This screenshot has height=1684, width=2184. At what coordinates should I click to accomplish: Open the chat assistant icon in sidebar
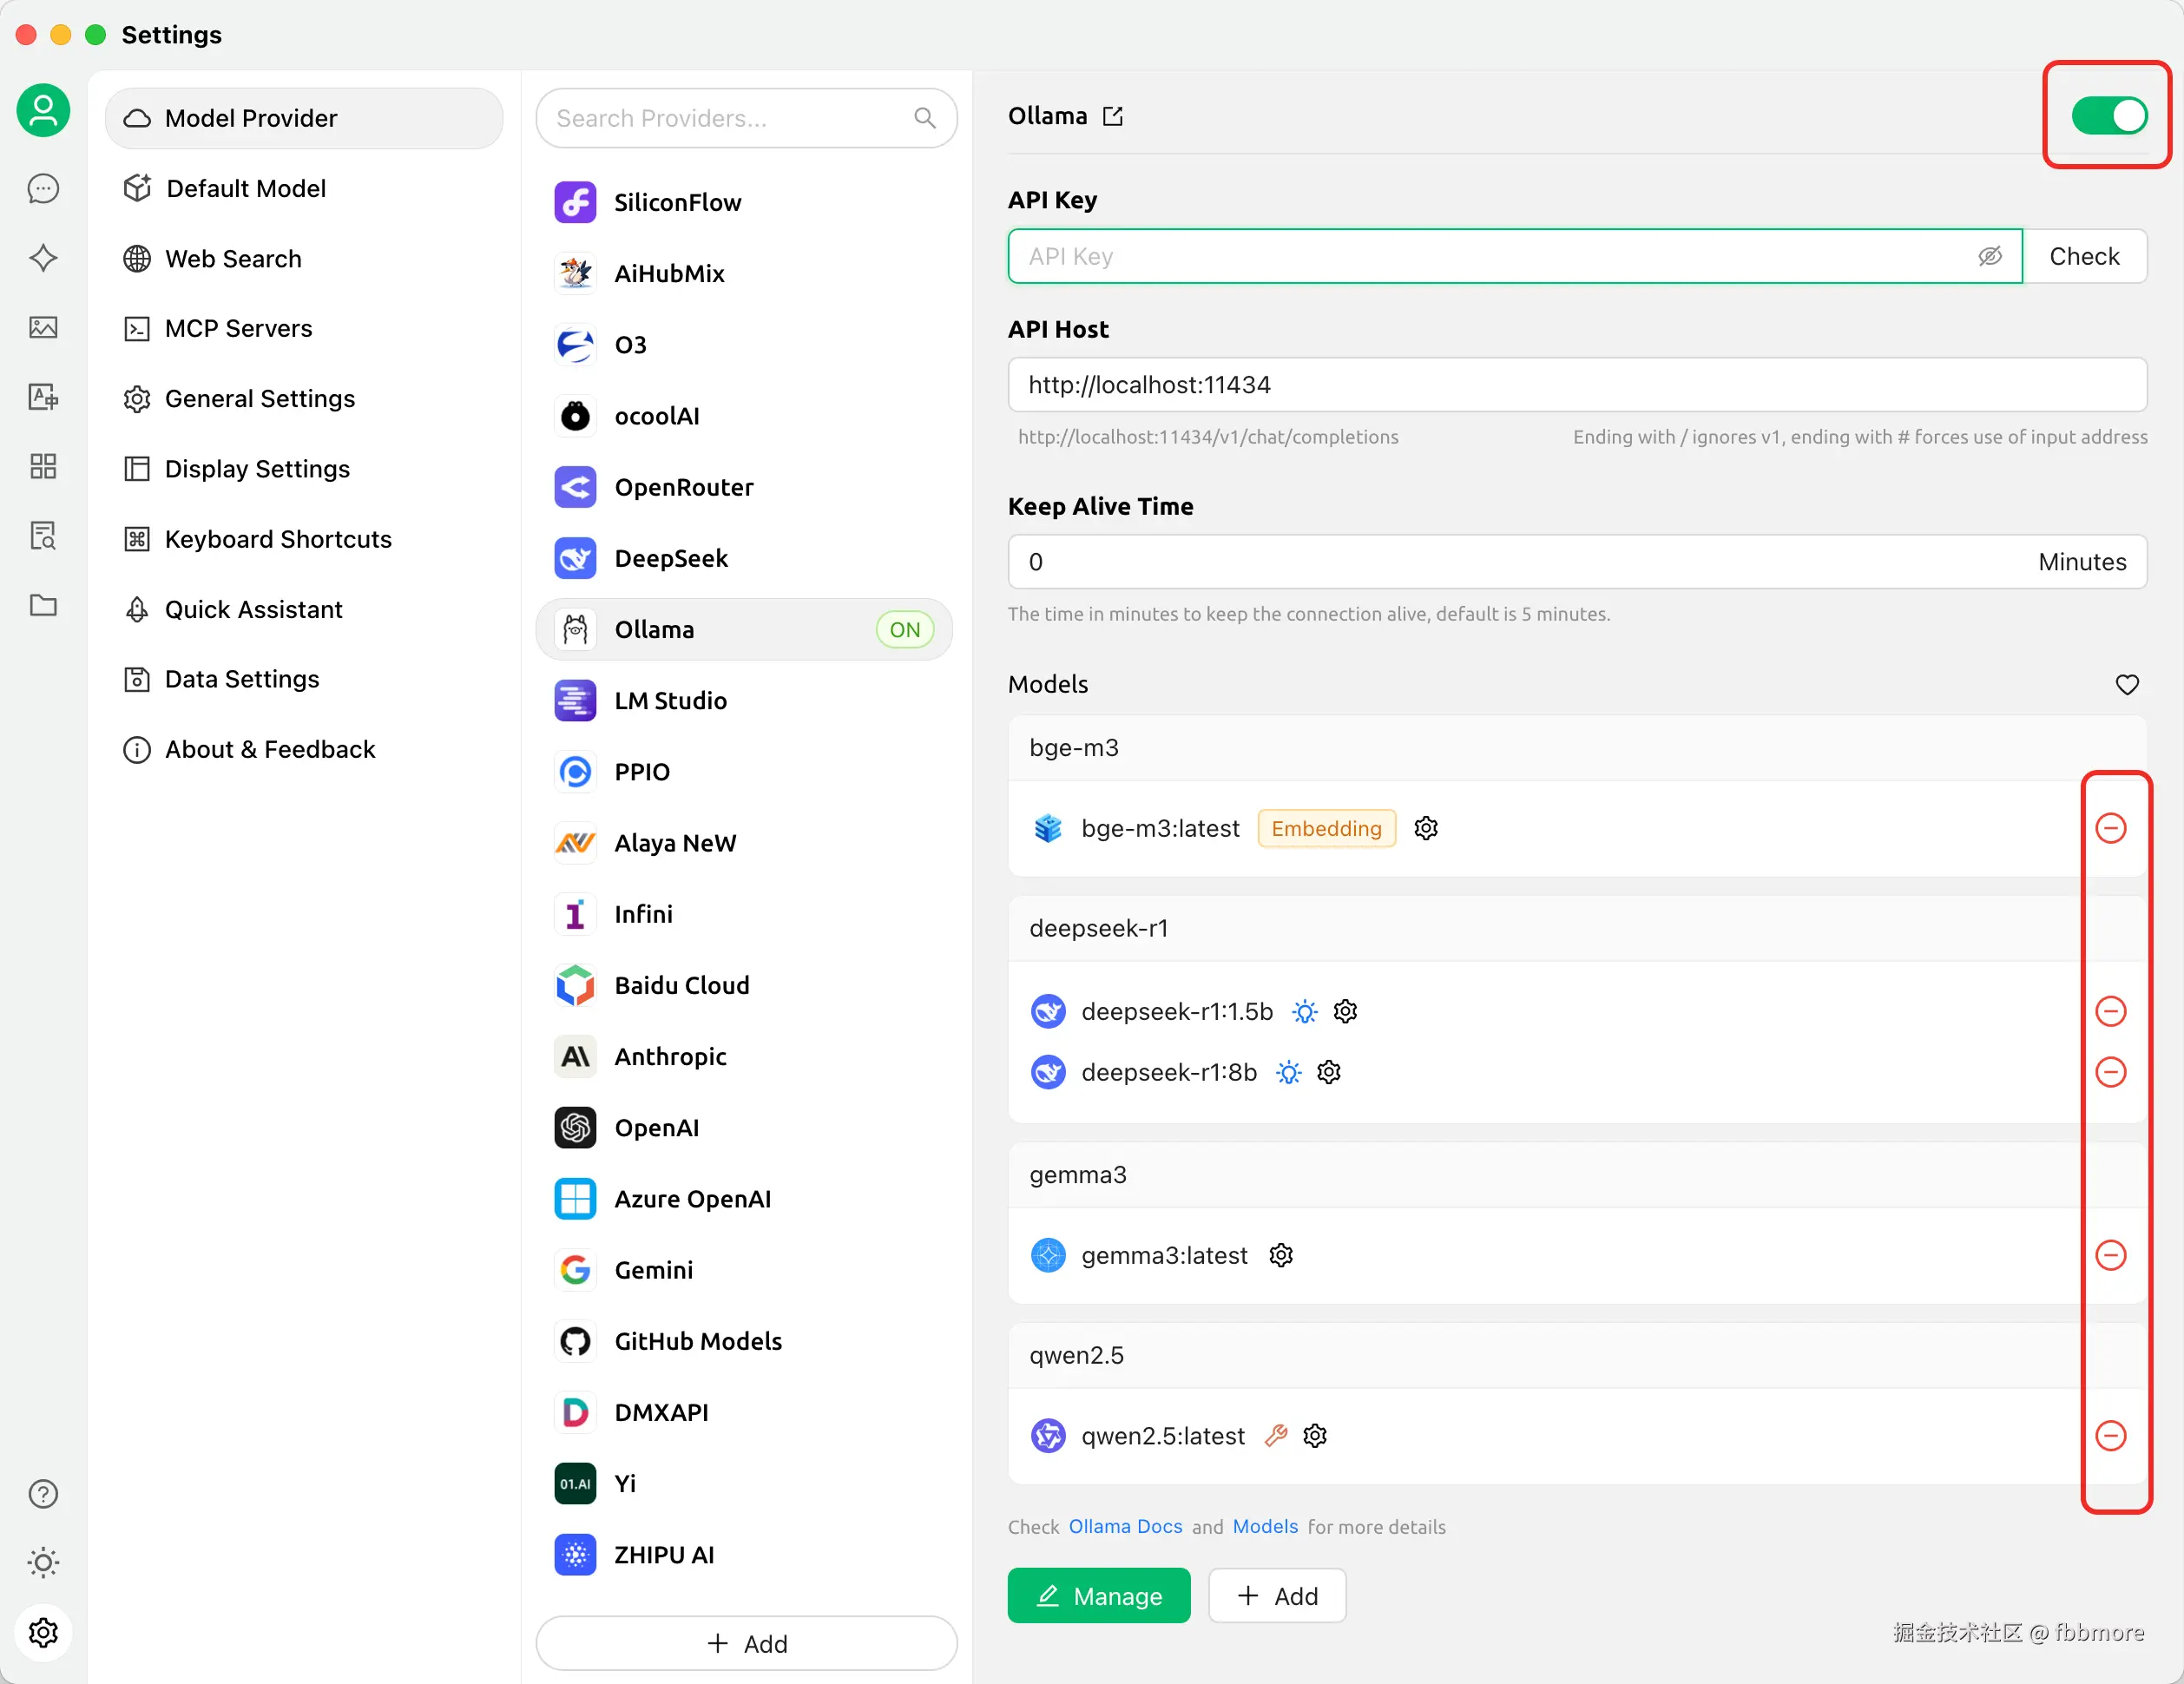point(43,188)
